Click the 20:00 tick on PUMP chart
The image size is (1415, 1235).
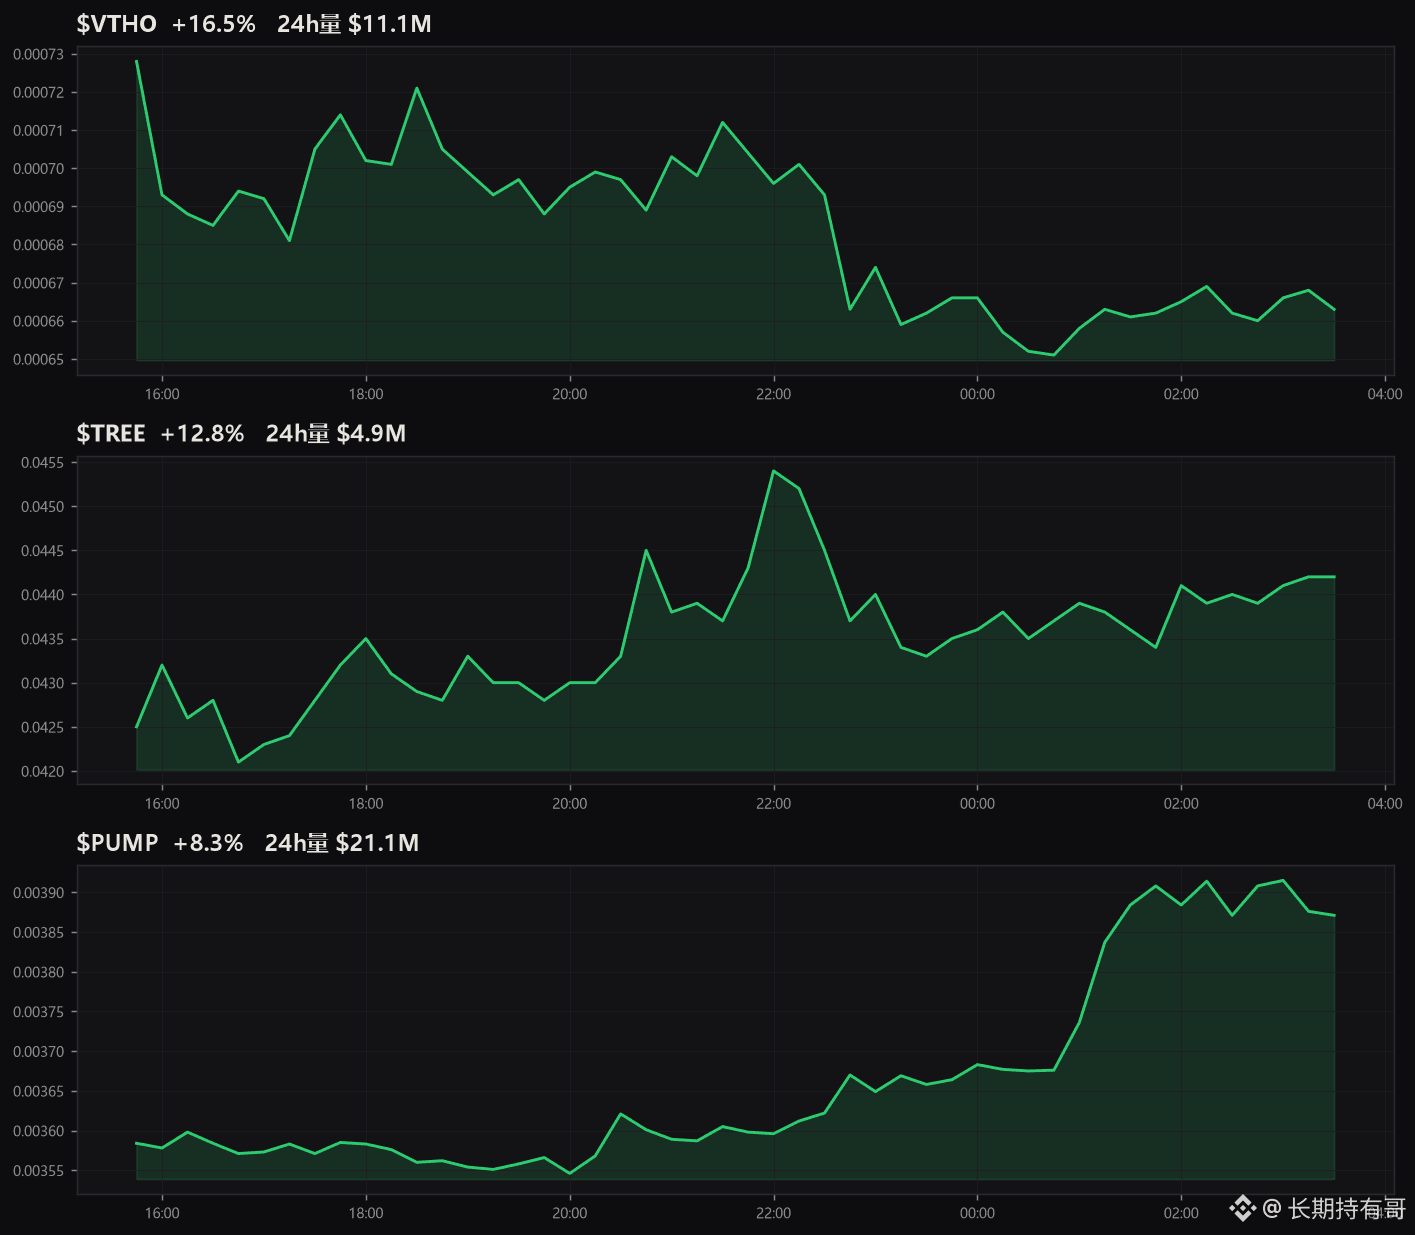[x=570, y=1213]
